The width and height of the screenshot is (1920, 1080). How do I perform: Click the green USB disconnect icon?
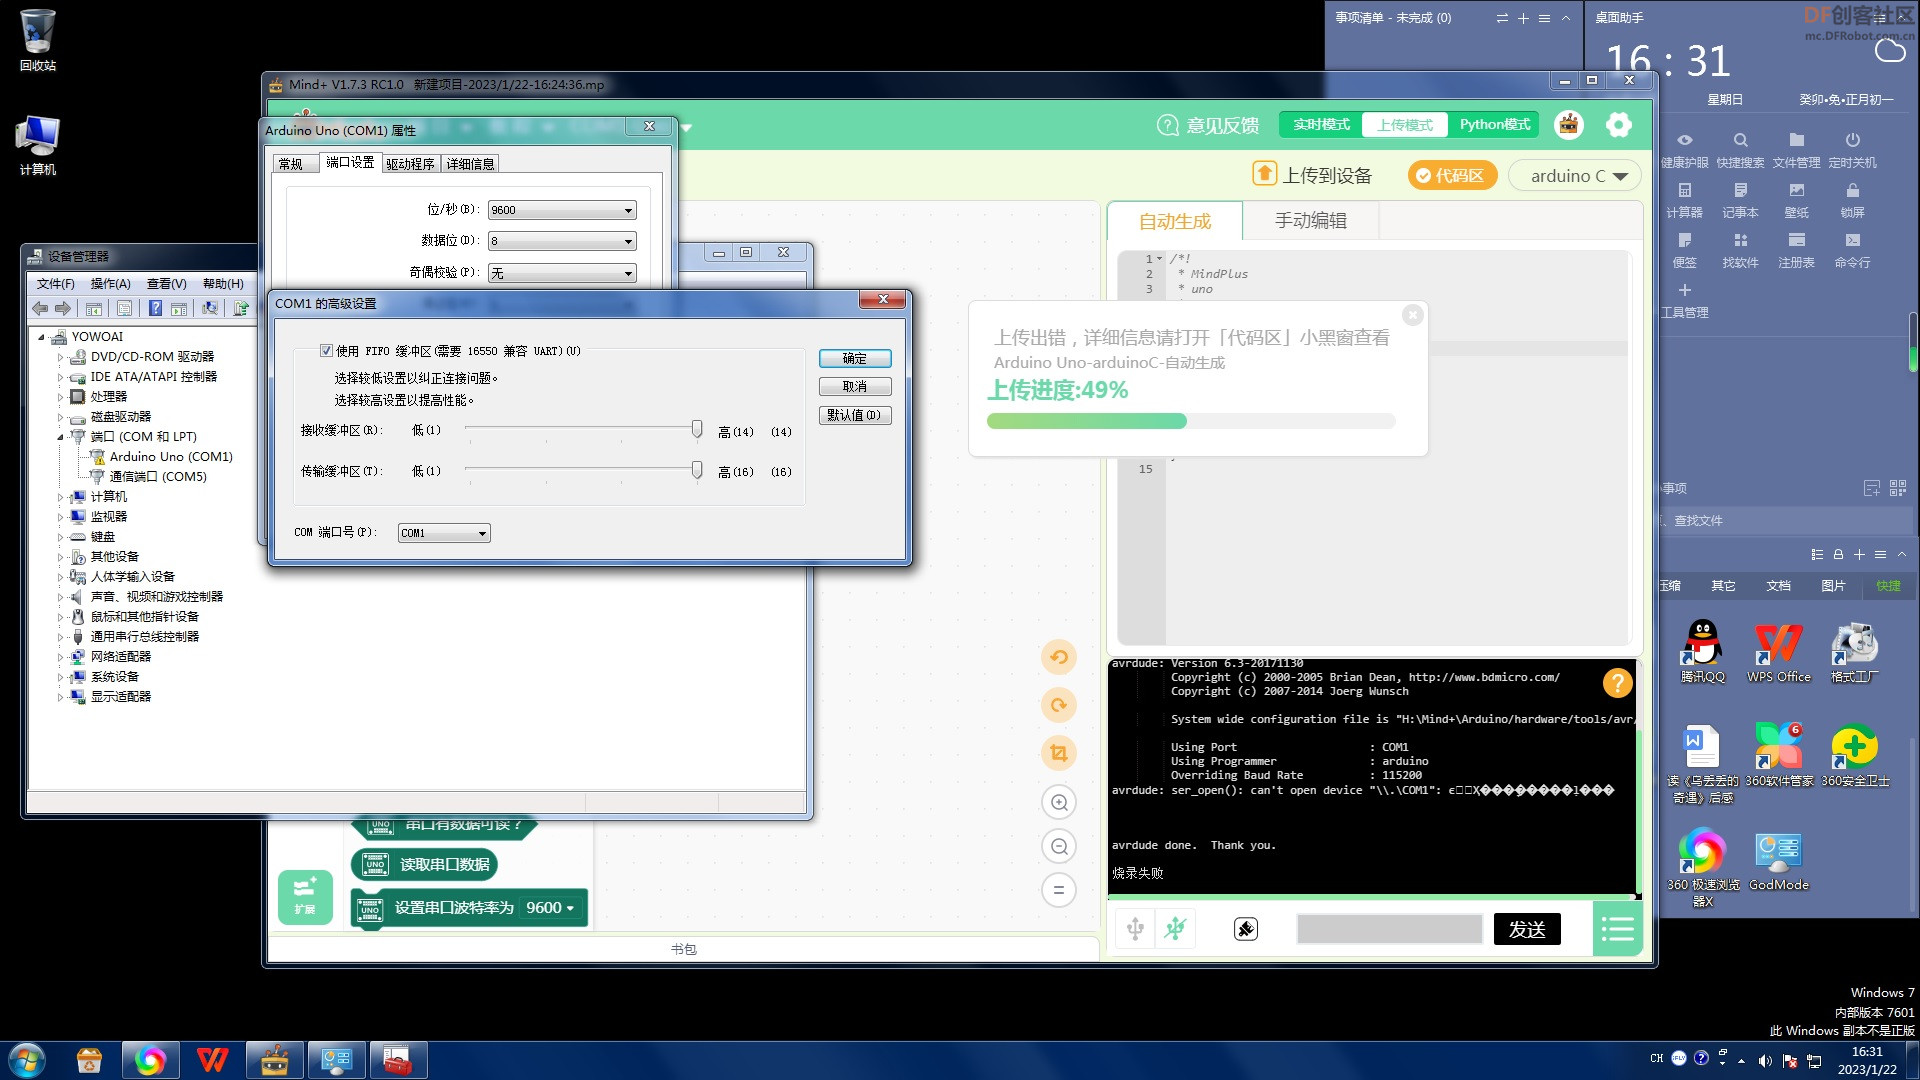pos(1175,929)
